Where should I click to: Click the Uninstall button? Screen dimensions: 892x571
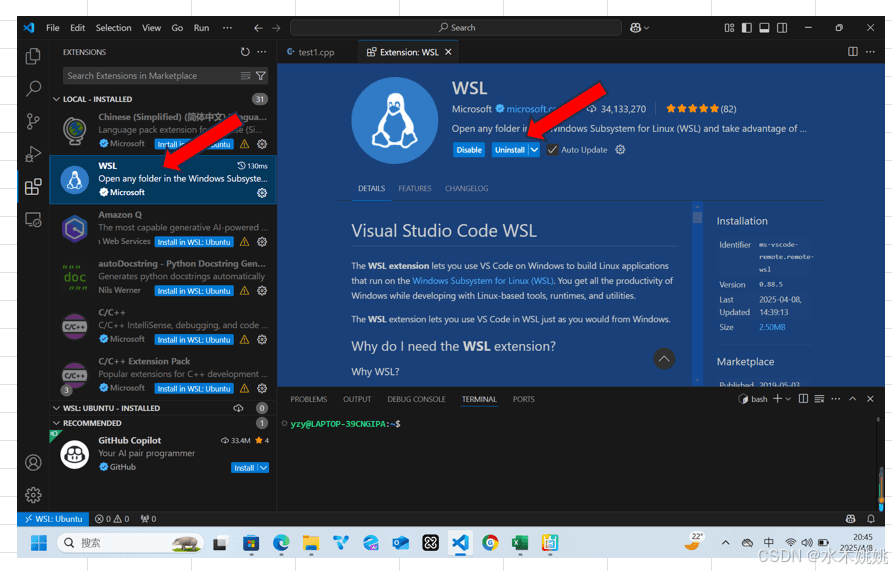click(x=510, y=150)
